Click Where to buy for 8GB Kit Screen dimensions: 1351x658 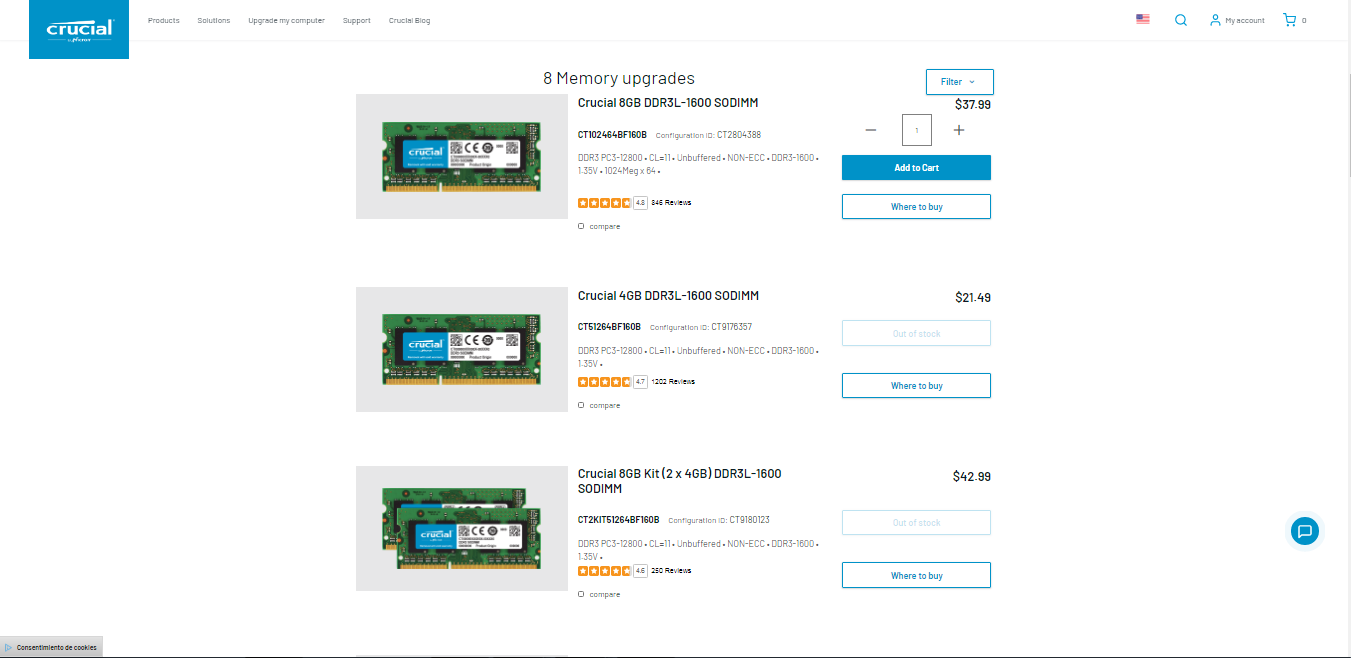[x=917, y=576]
